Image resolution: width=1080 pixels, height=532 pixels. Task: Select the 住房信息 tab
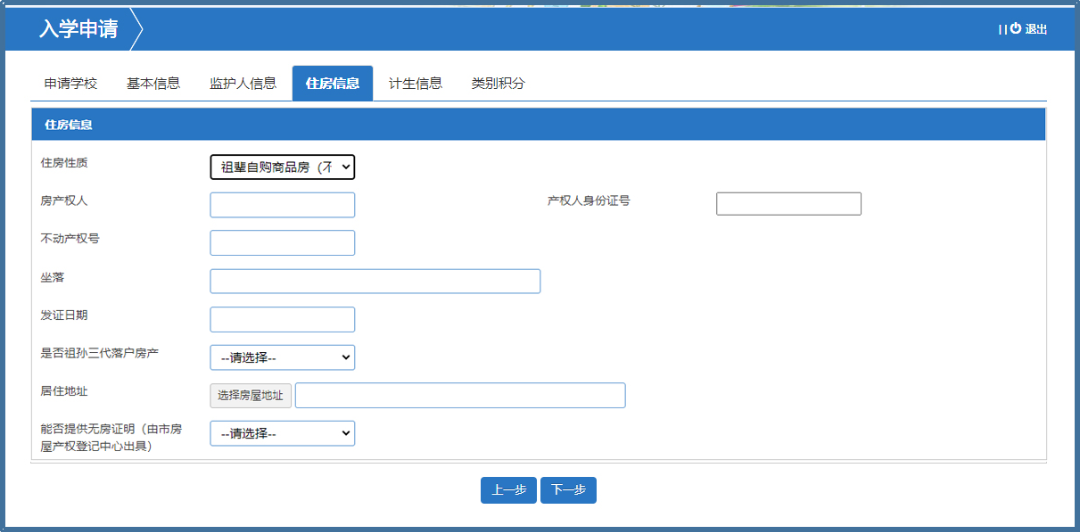coord(332,83)
